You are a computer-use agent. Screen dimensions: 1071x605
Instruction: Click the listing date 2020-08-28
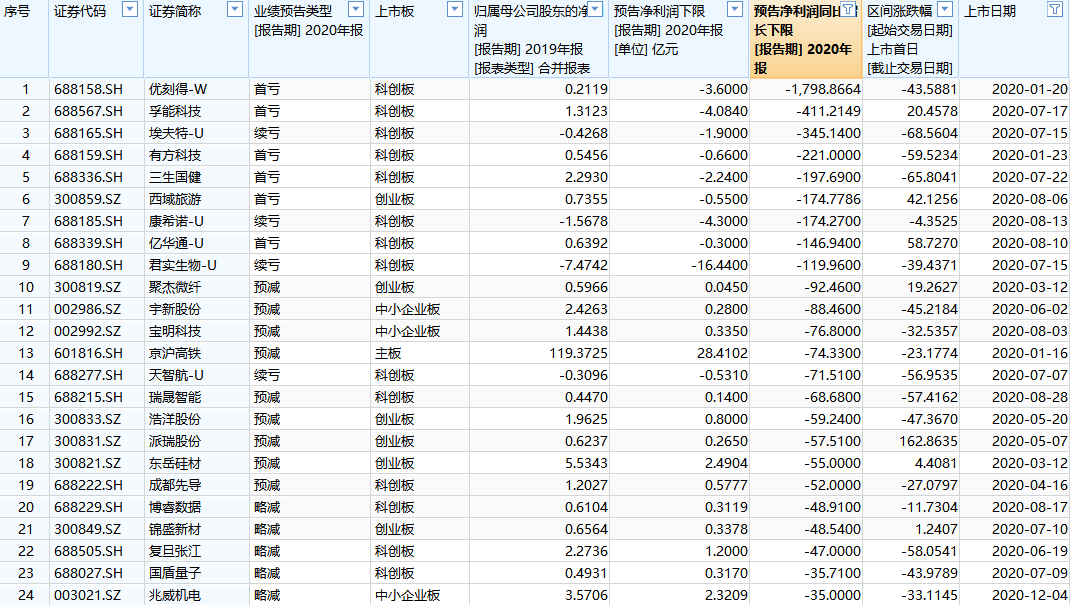(1029, 397)
